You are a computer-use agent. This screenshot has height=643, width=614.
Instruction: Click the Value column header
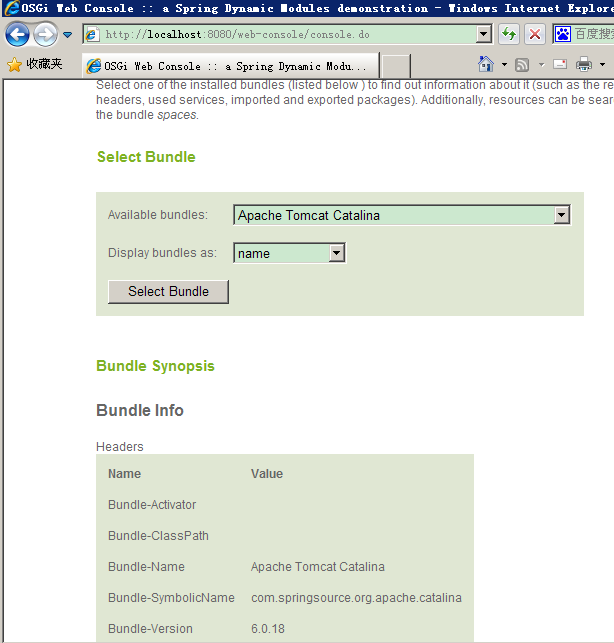tap(267, 474)
